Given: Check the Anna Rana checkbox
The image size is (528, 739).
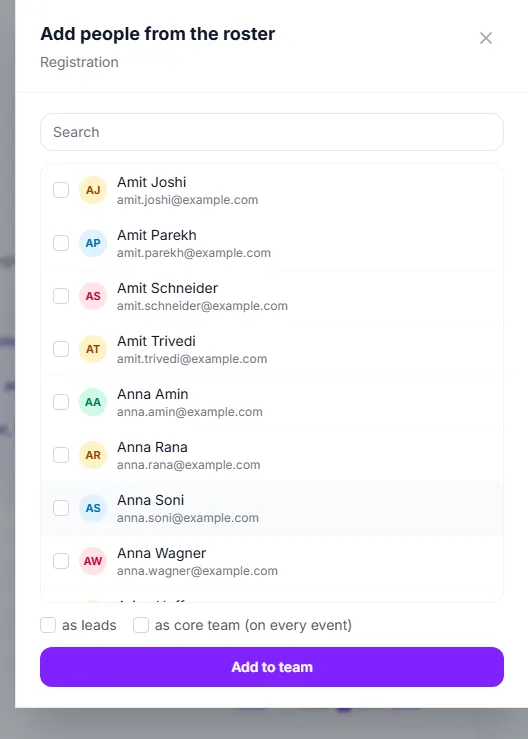Looking at the screenshot, I should coord(61,455).
